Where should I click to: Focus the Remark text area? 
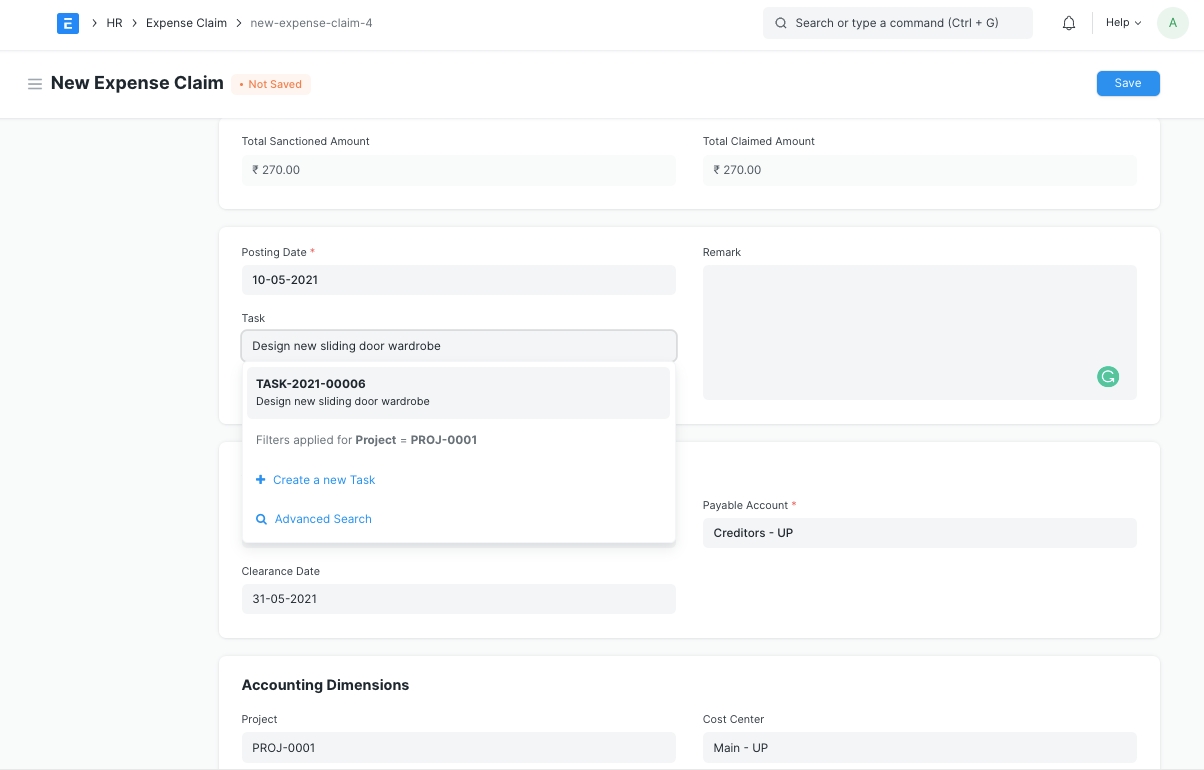(x=919, y=320)
